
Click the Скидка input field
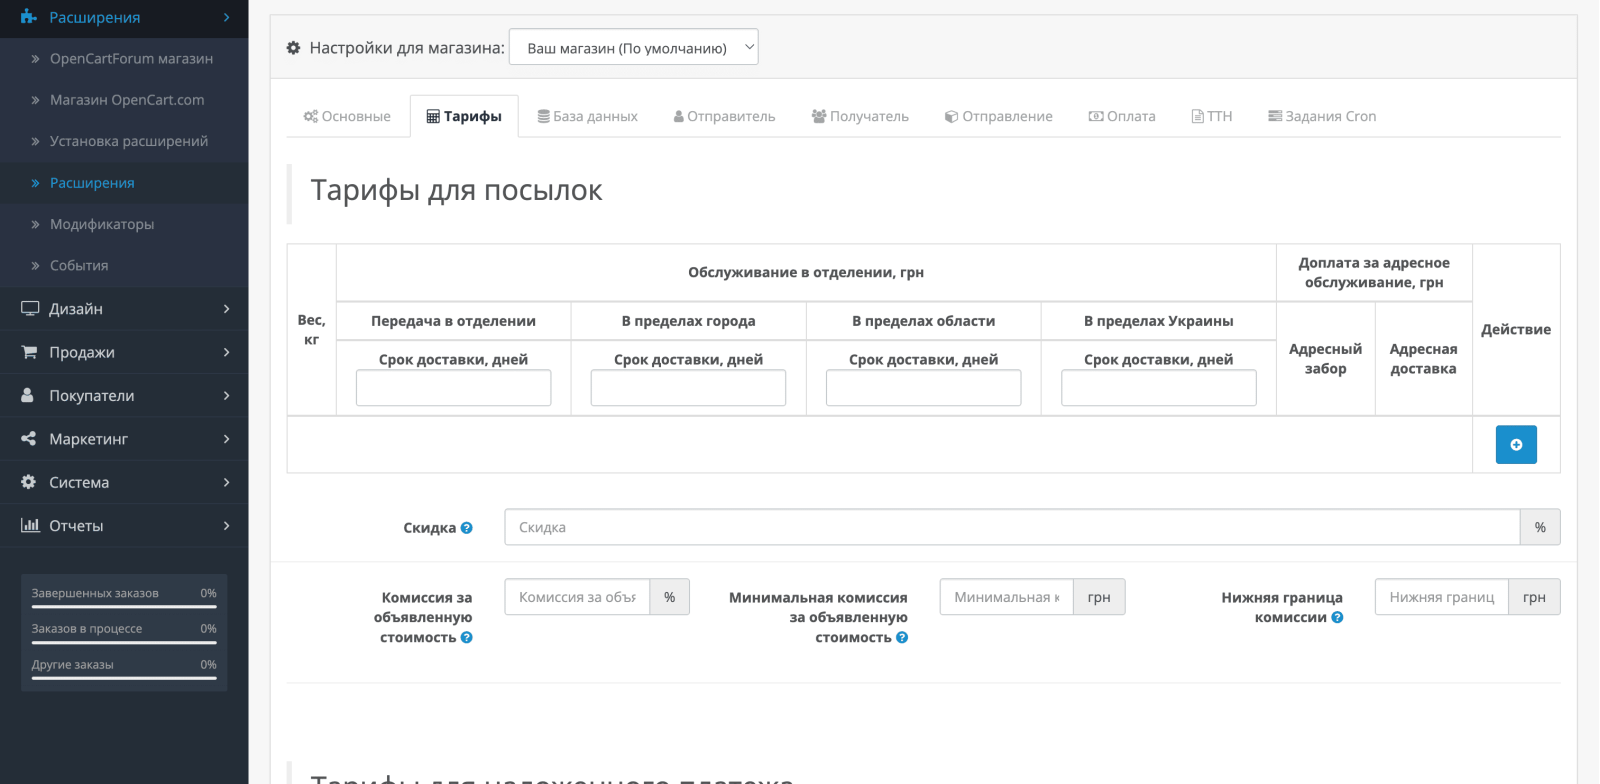pyautogui.click(x=1012, y=527)
